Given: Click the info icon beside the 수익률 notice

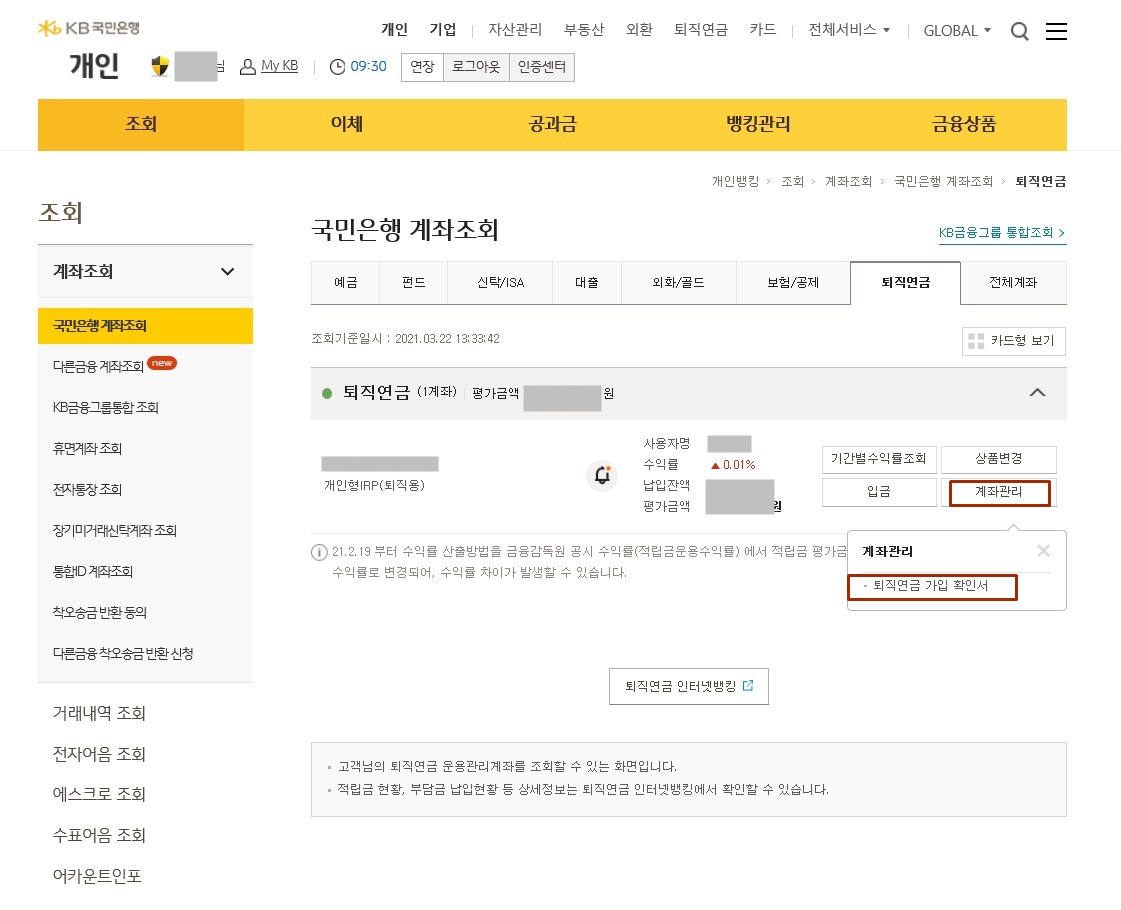Looking at the screenshot, I should tap(319, 553).
